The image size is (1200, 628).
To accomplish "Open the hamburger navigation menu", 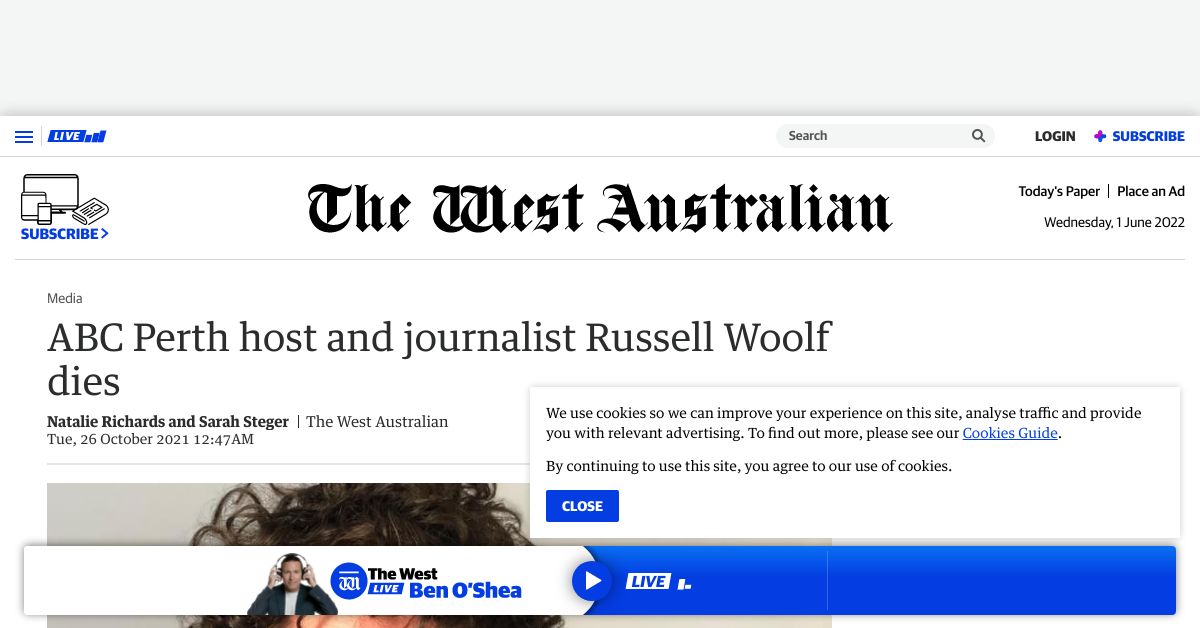I will pyautogui.click(x=24, y=136).
